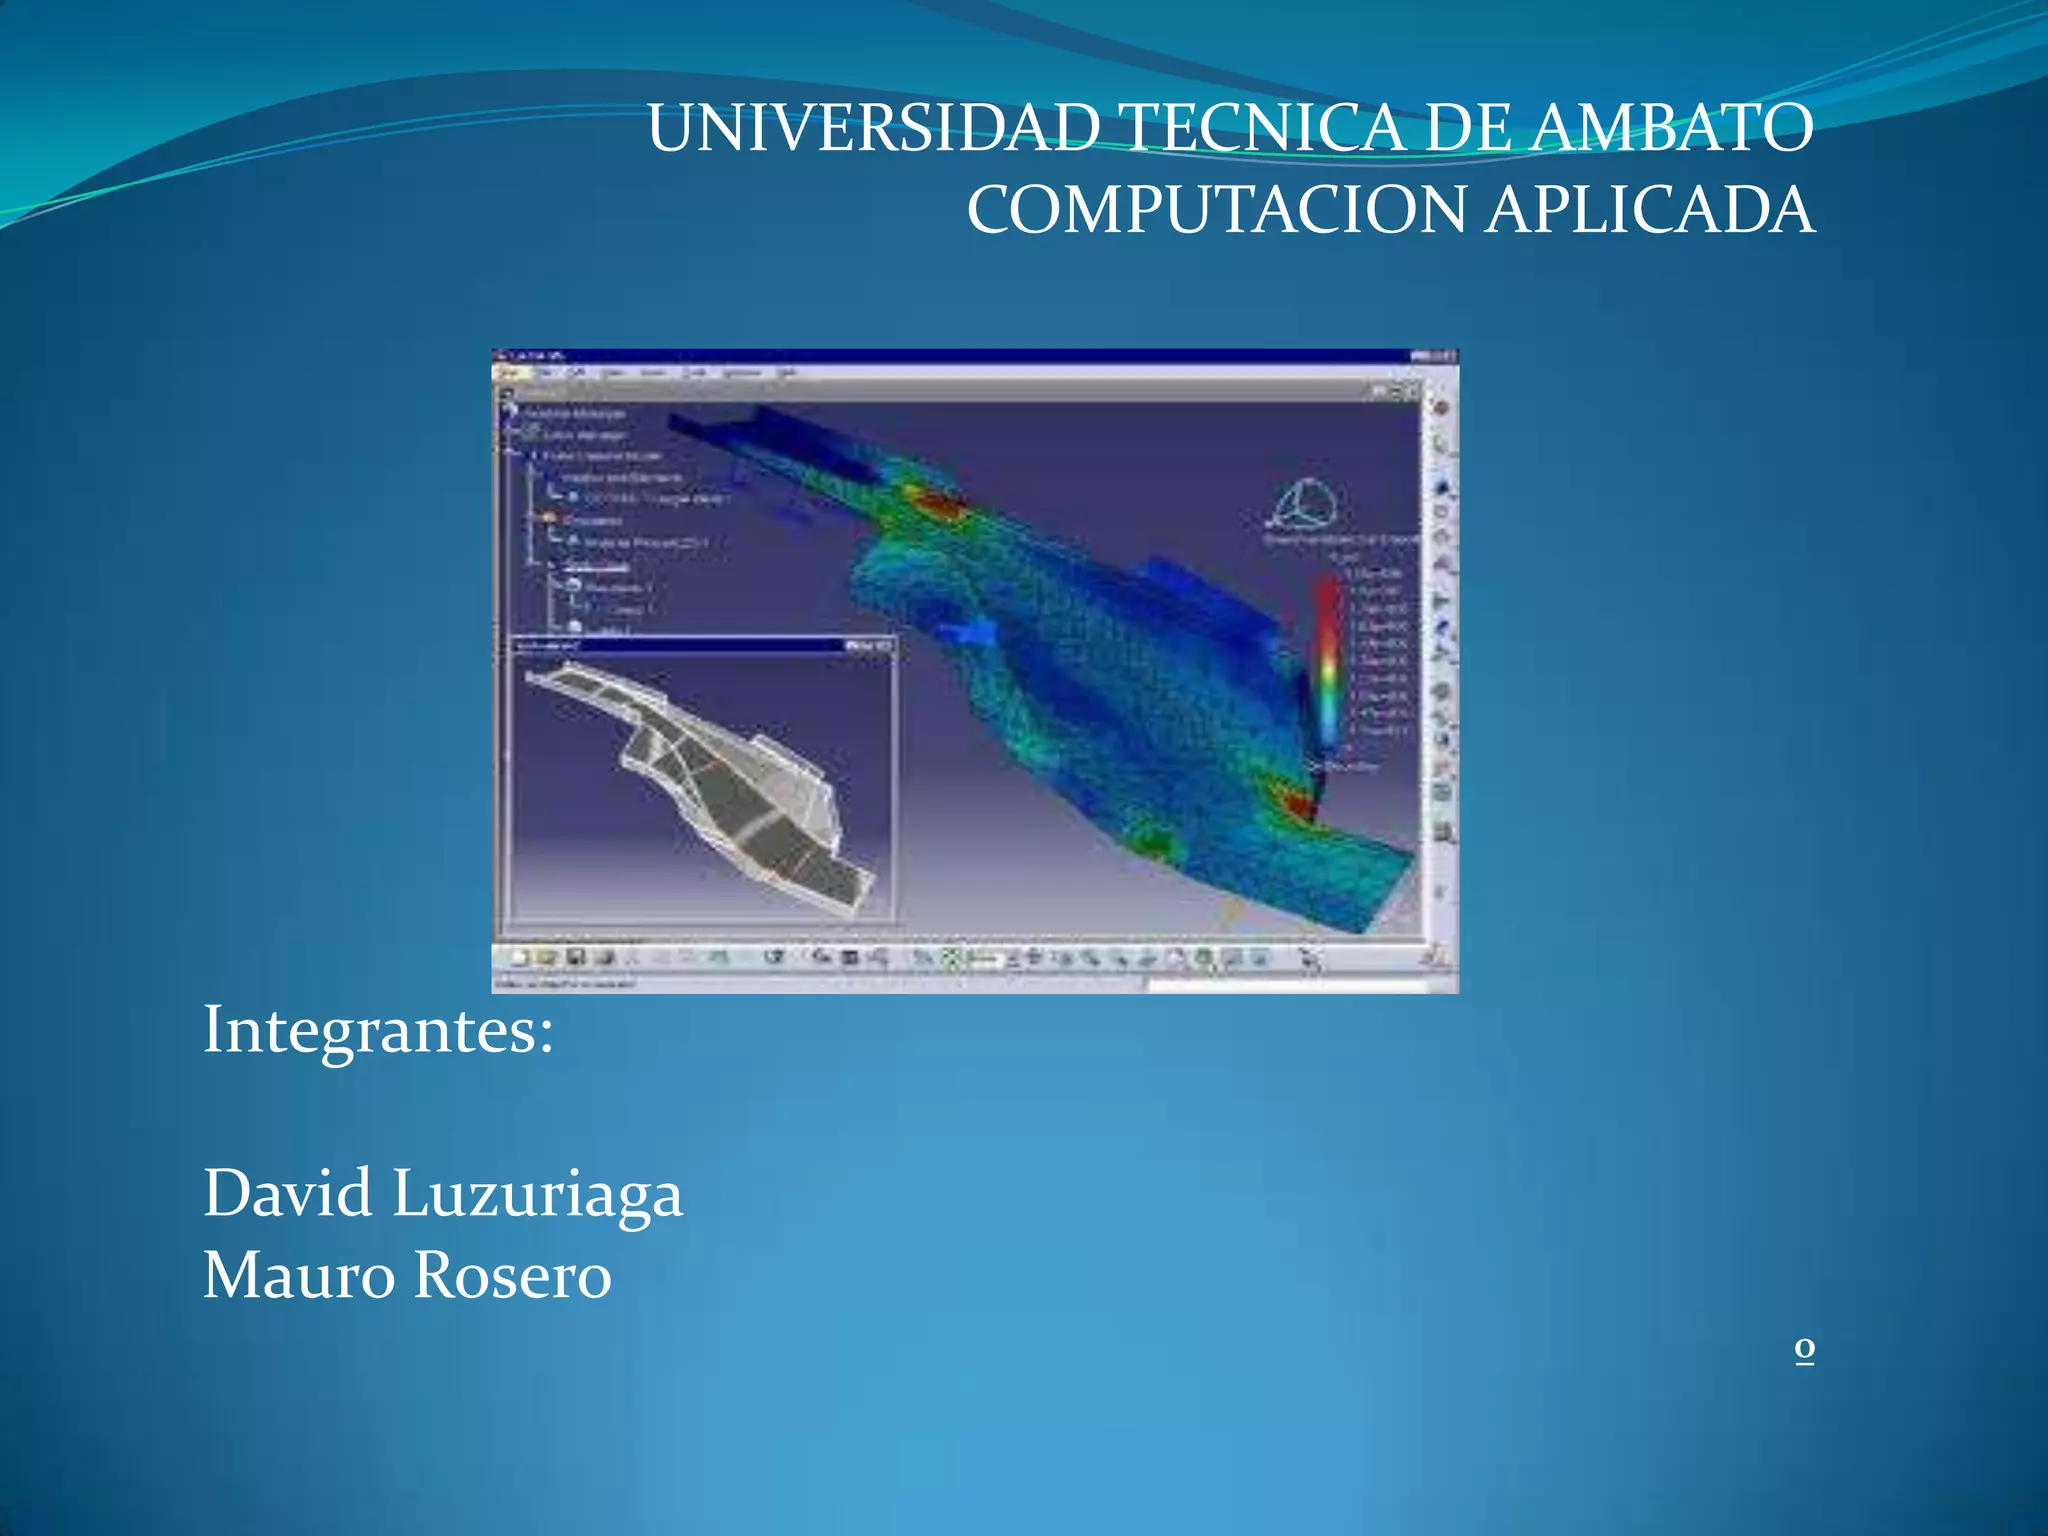Select 'Analysis Manager' tree label

point(575,413)
